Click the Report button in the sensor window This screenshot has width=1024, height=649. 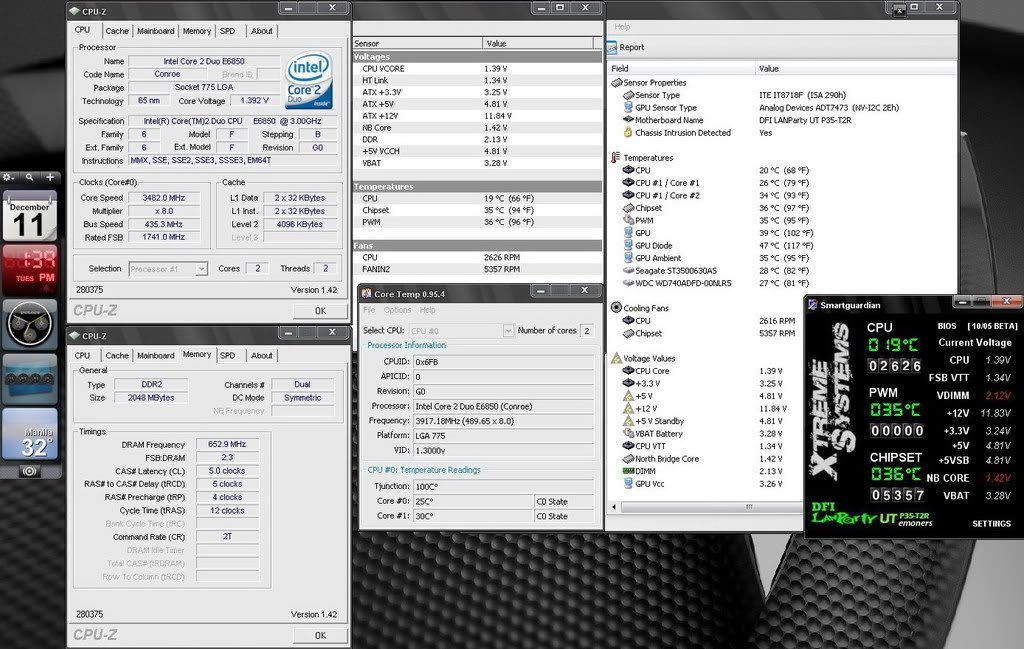click(626, 47)
